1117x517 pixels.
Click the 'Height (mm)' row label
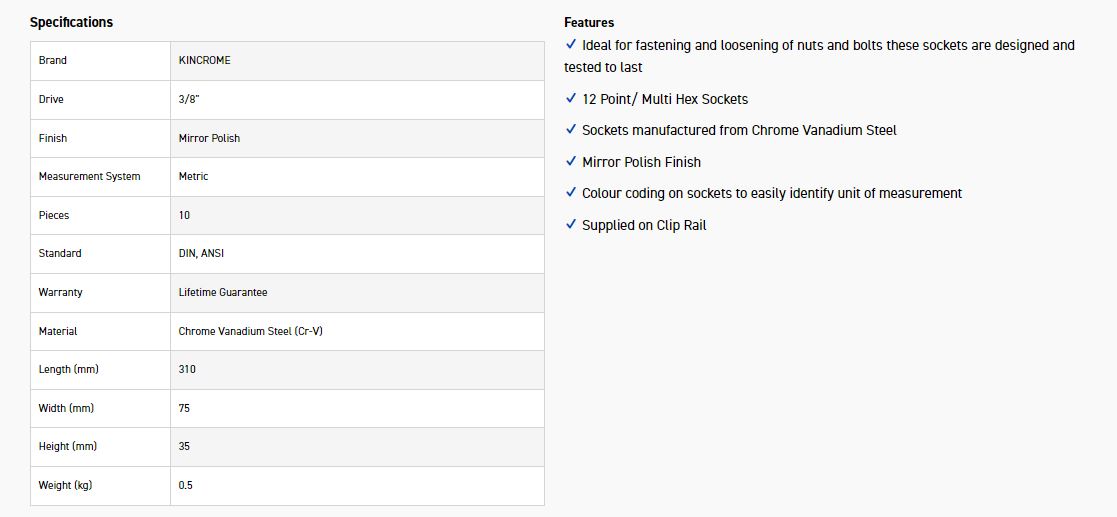coord(67,446)
